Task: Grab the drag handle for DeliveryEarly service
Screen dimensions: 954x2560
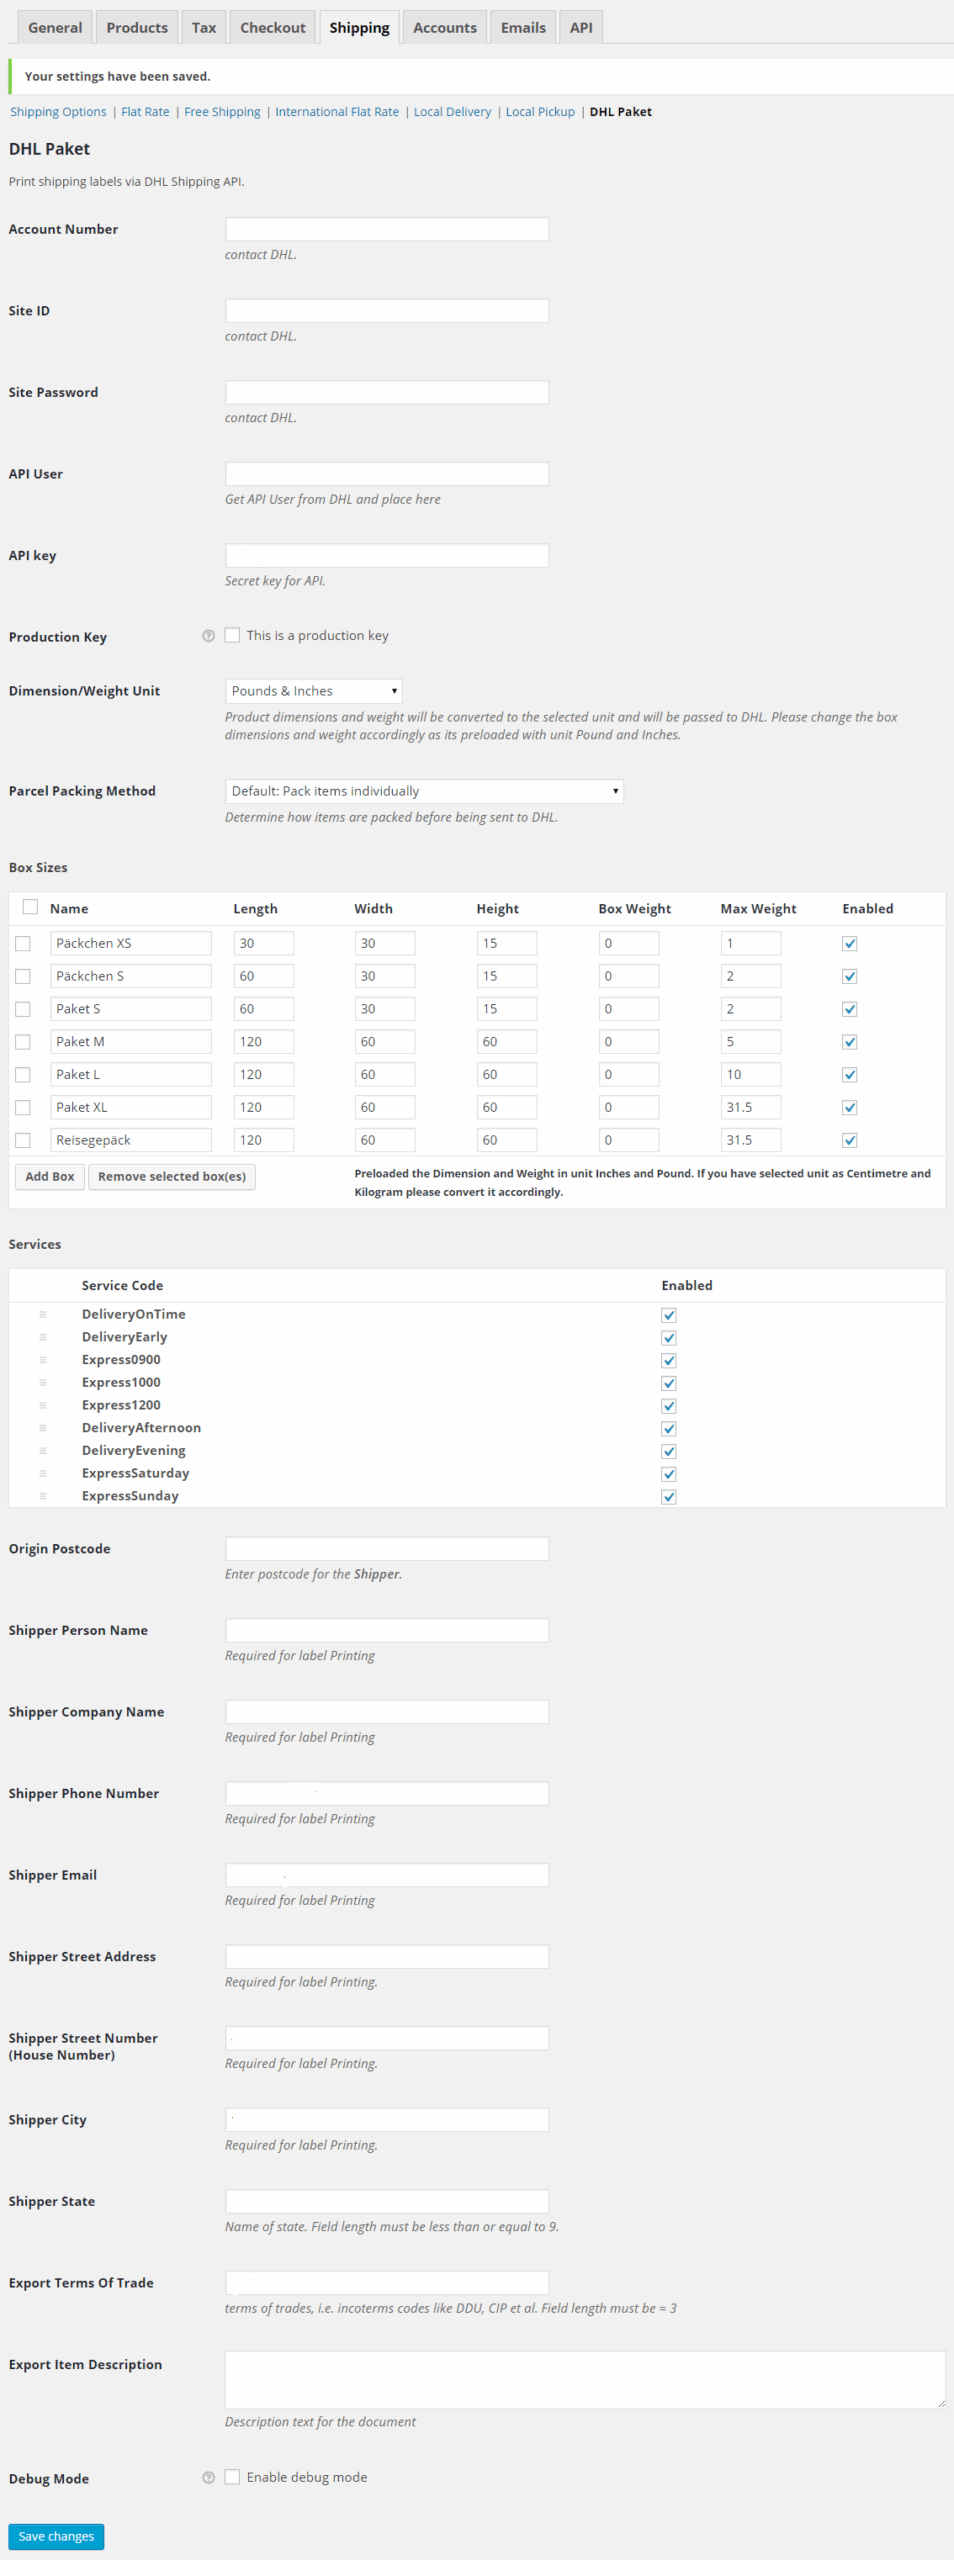Action: pyautogui.click(x=43, y=1337)
